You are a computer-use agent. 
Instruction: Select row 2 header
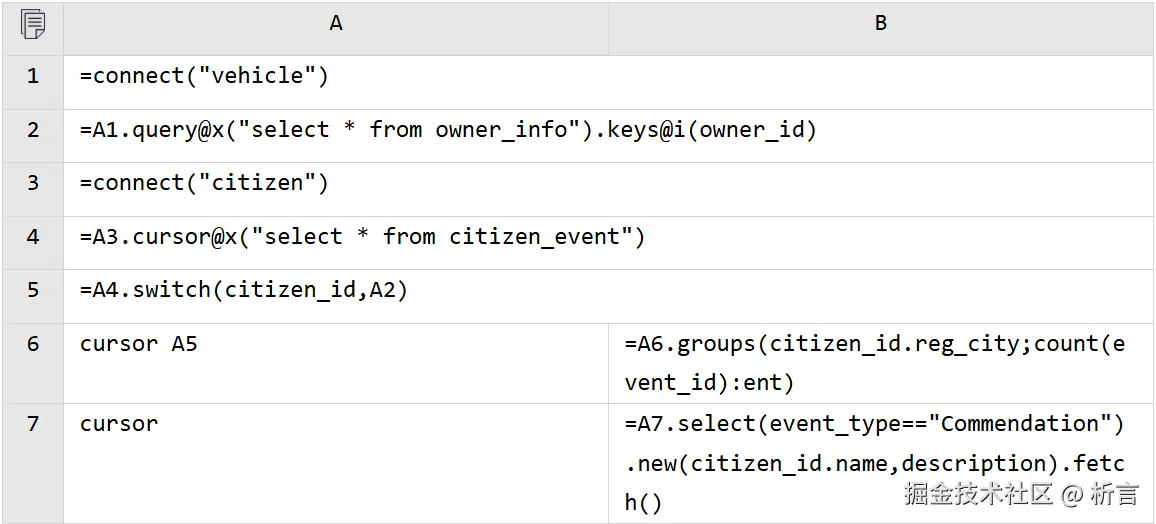coord(32,130)
